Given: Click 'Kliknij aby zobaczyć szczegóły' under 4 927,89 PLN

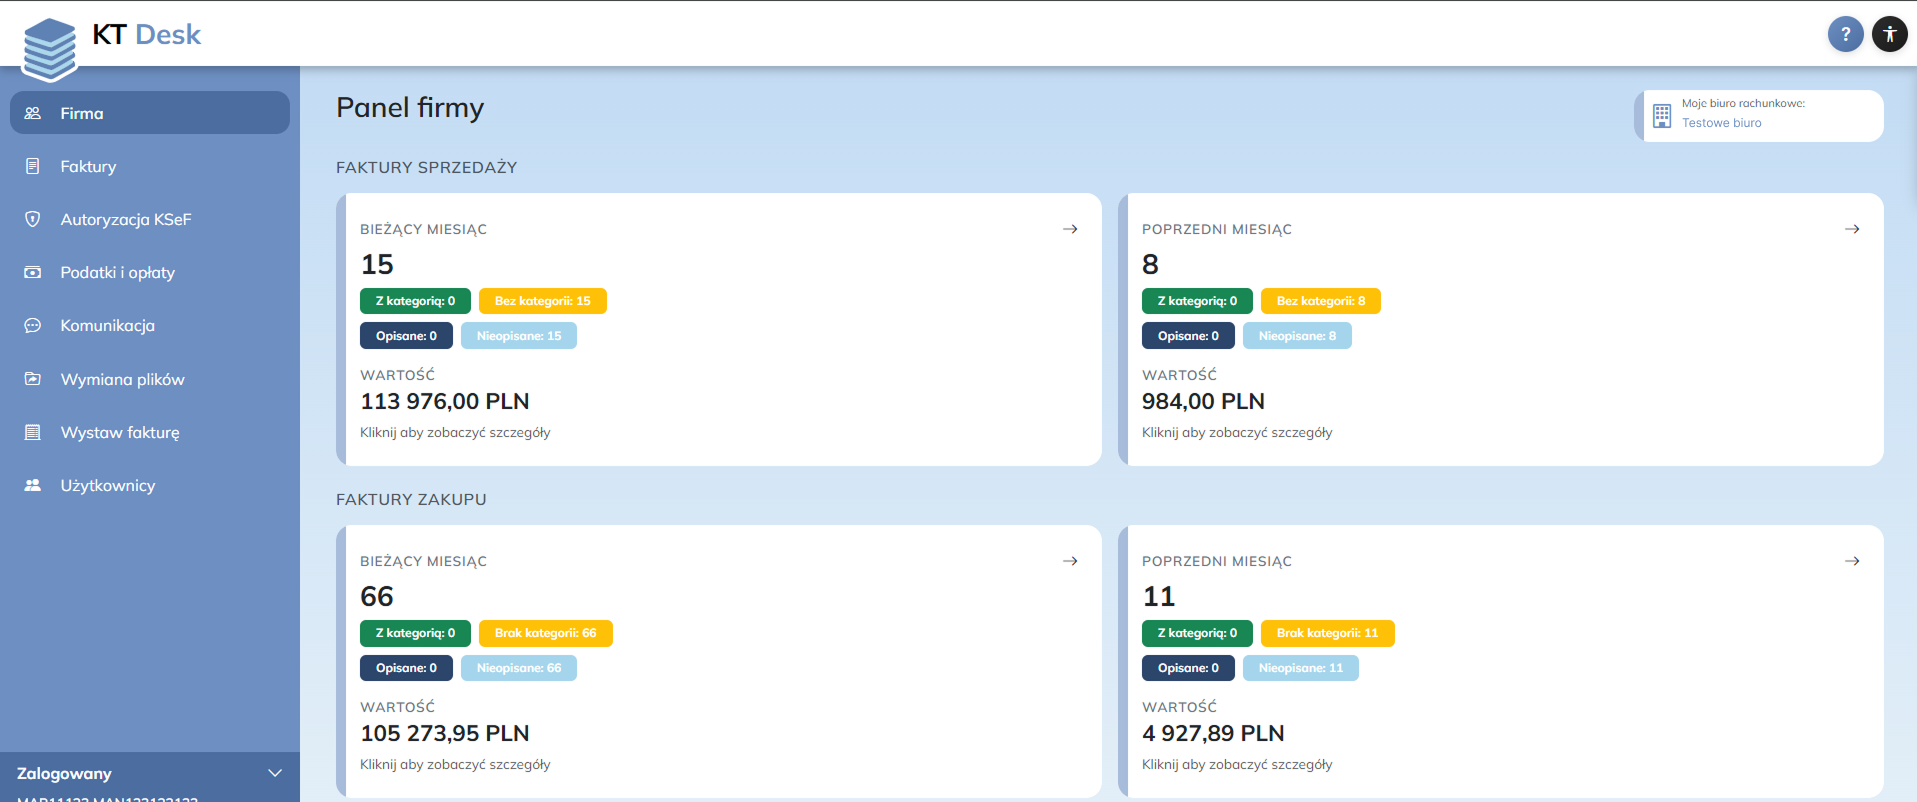Looking at the screenshot, I should (x=1237, y=765).
